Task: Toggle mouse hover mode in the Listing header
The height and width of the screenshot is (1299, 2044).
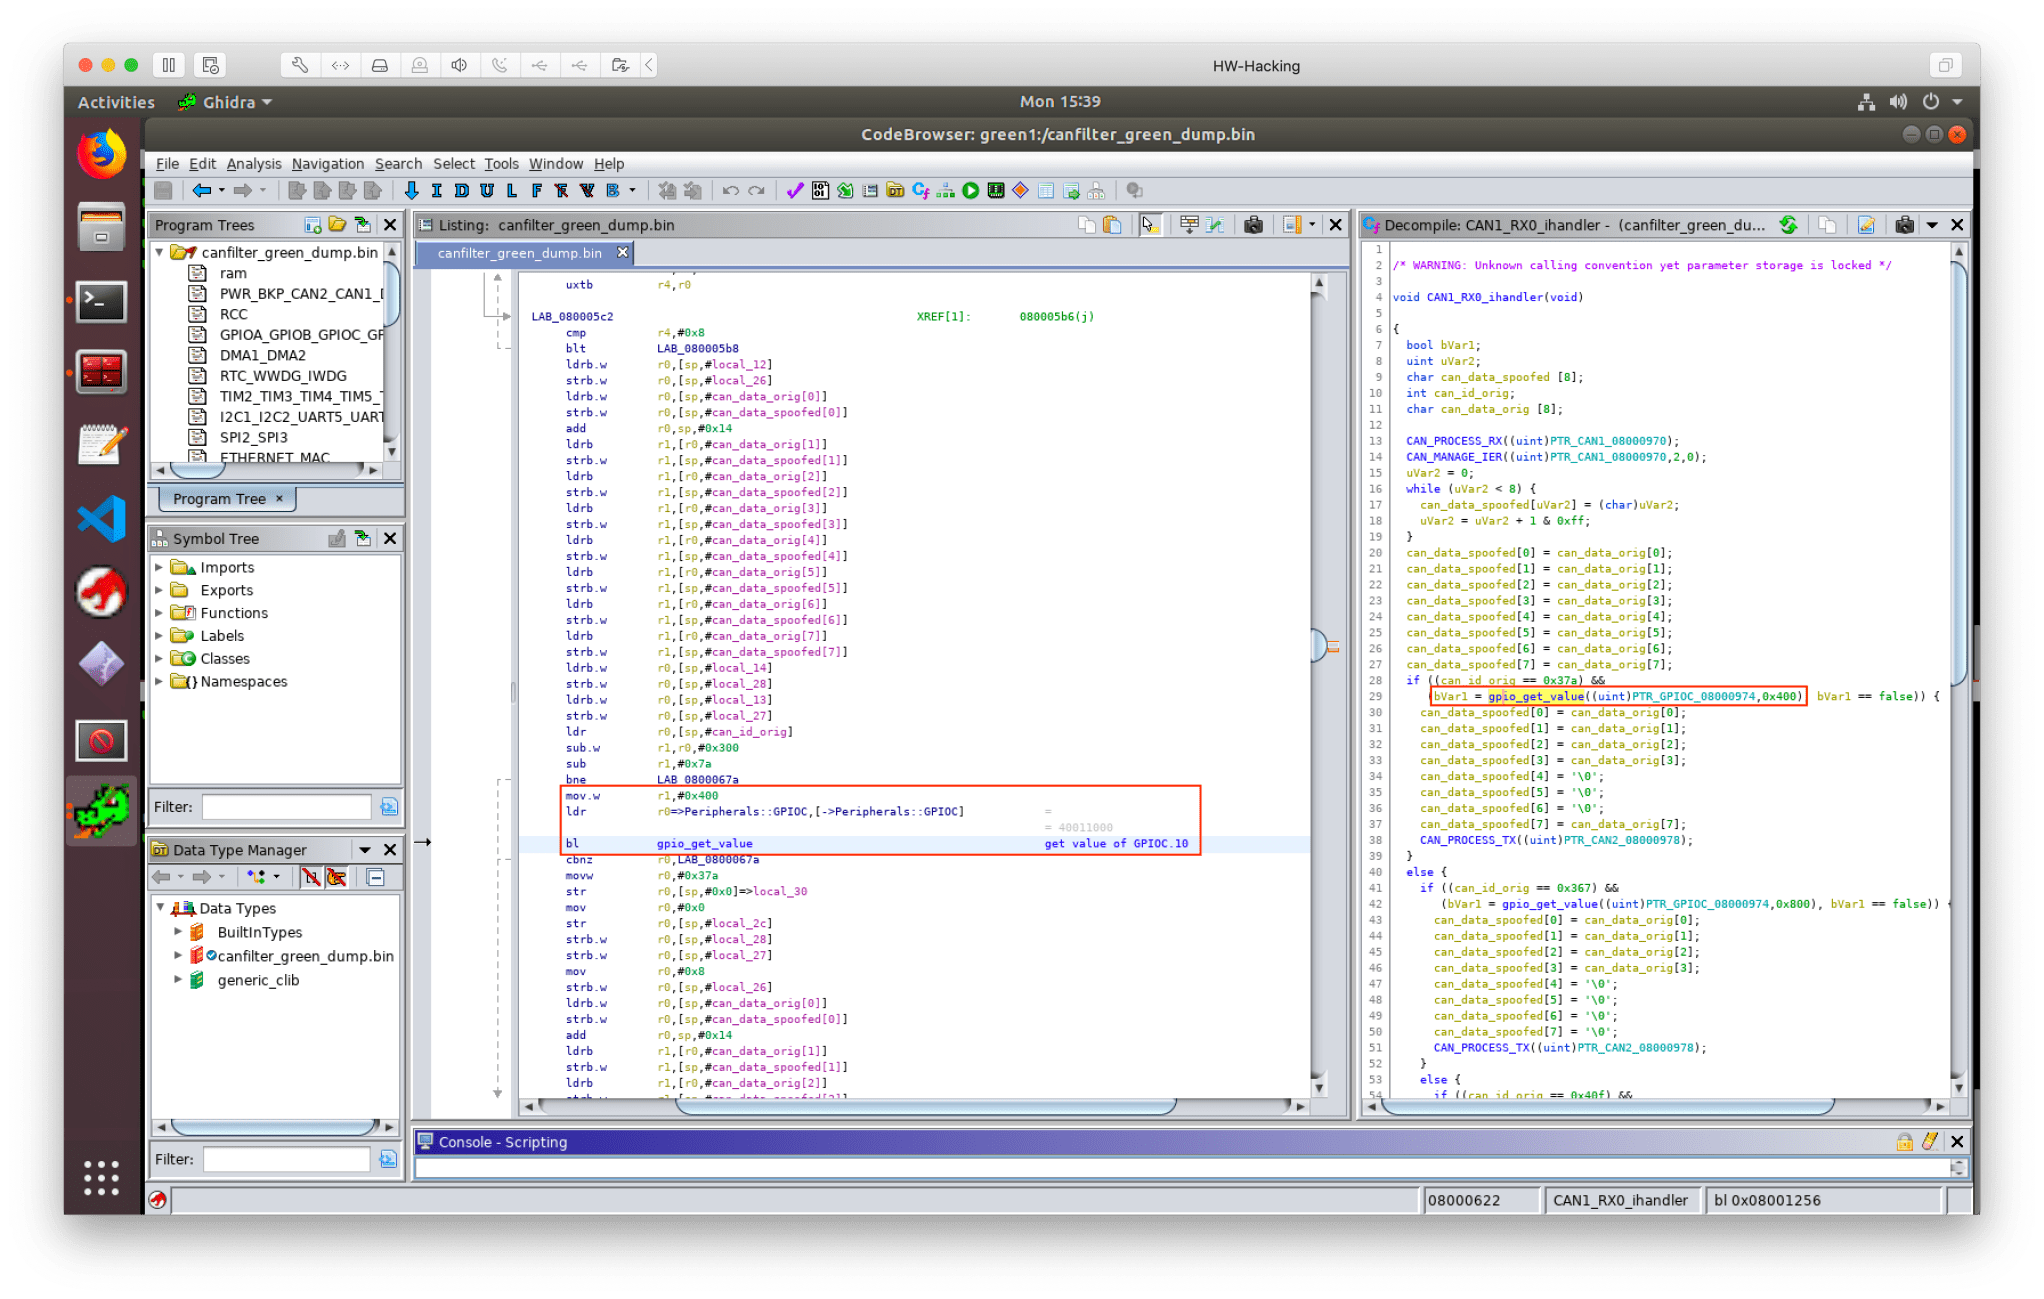Action: [x=1149, y=225]
